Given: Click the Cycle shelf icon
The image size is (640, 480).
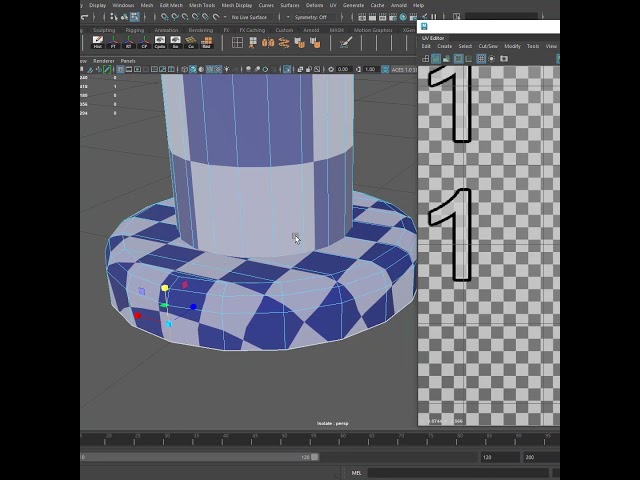Looking at the screenshot, I should tap(160, 42).
